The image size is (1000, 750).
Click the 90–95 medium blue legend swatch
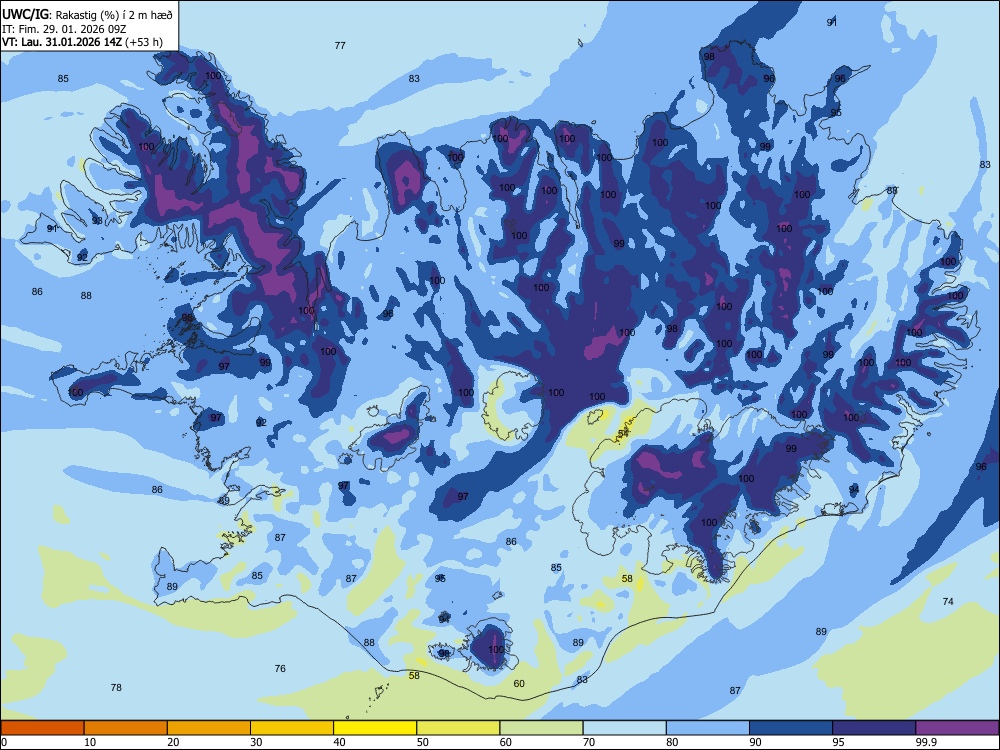pyautogui.click(x=791, y=728)
